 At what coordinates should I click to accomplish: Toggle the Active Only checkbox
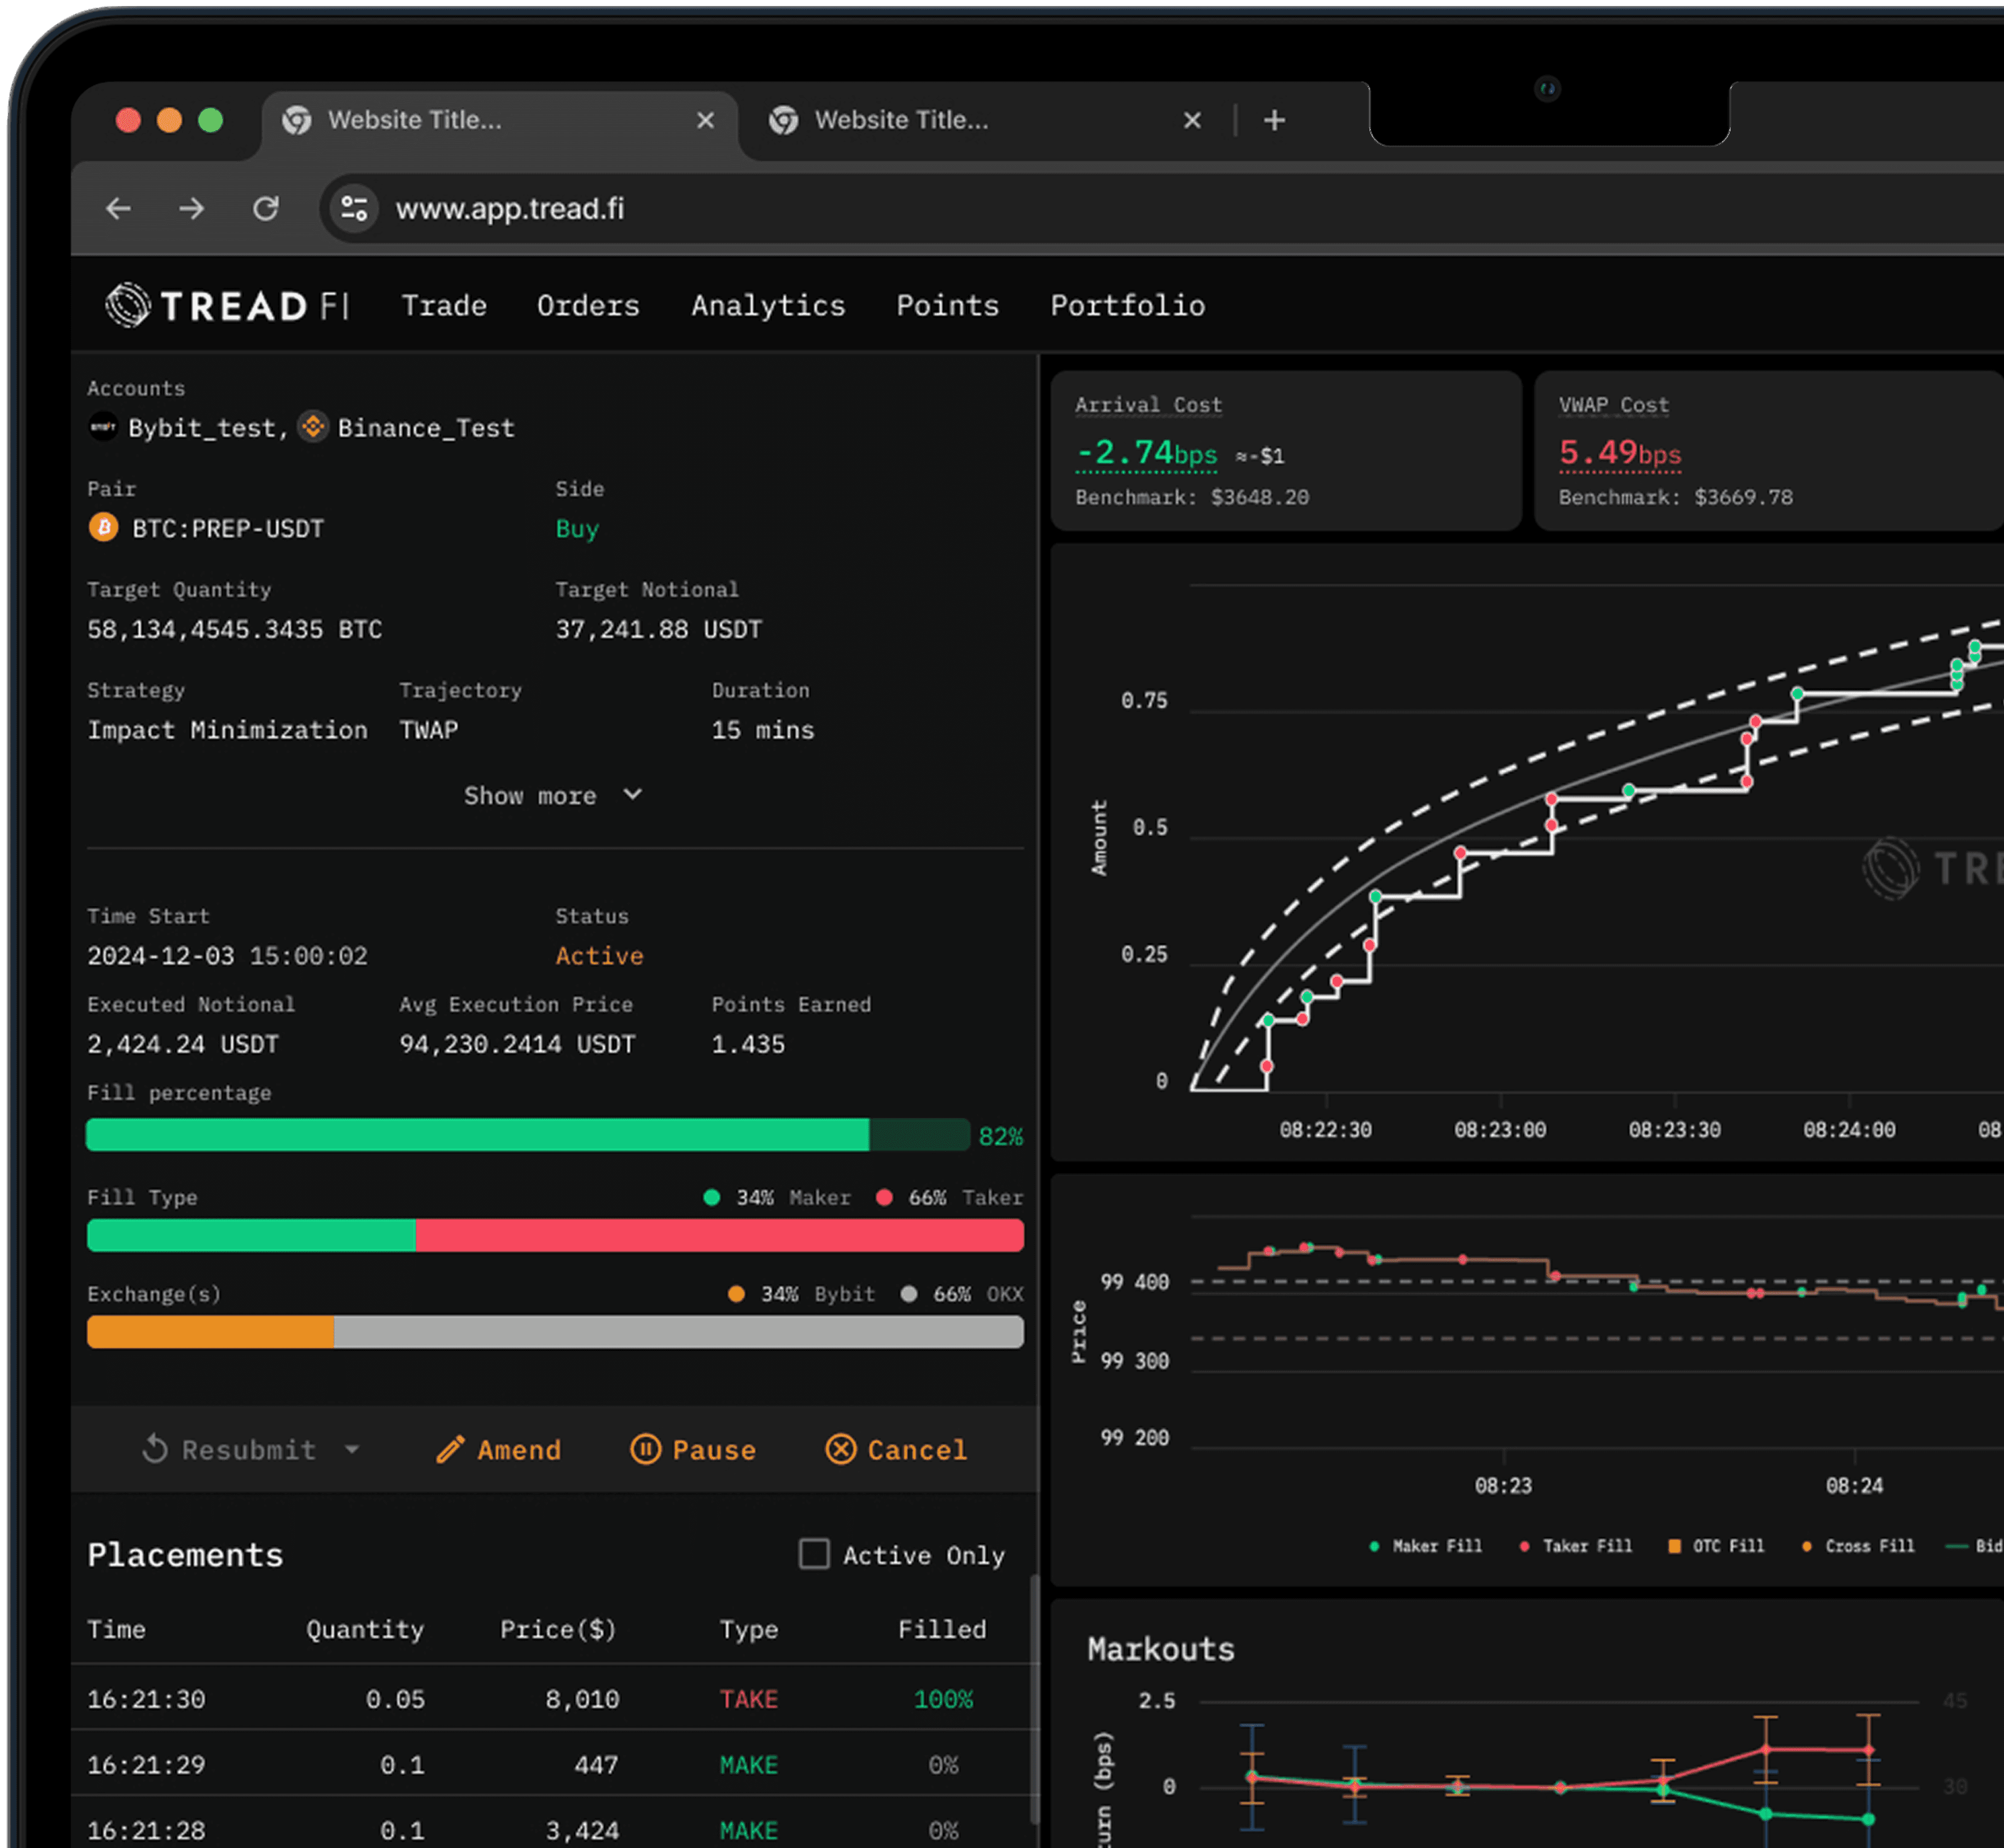coord(814,1554)
